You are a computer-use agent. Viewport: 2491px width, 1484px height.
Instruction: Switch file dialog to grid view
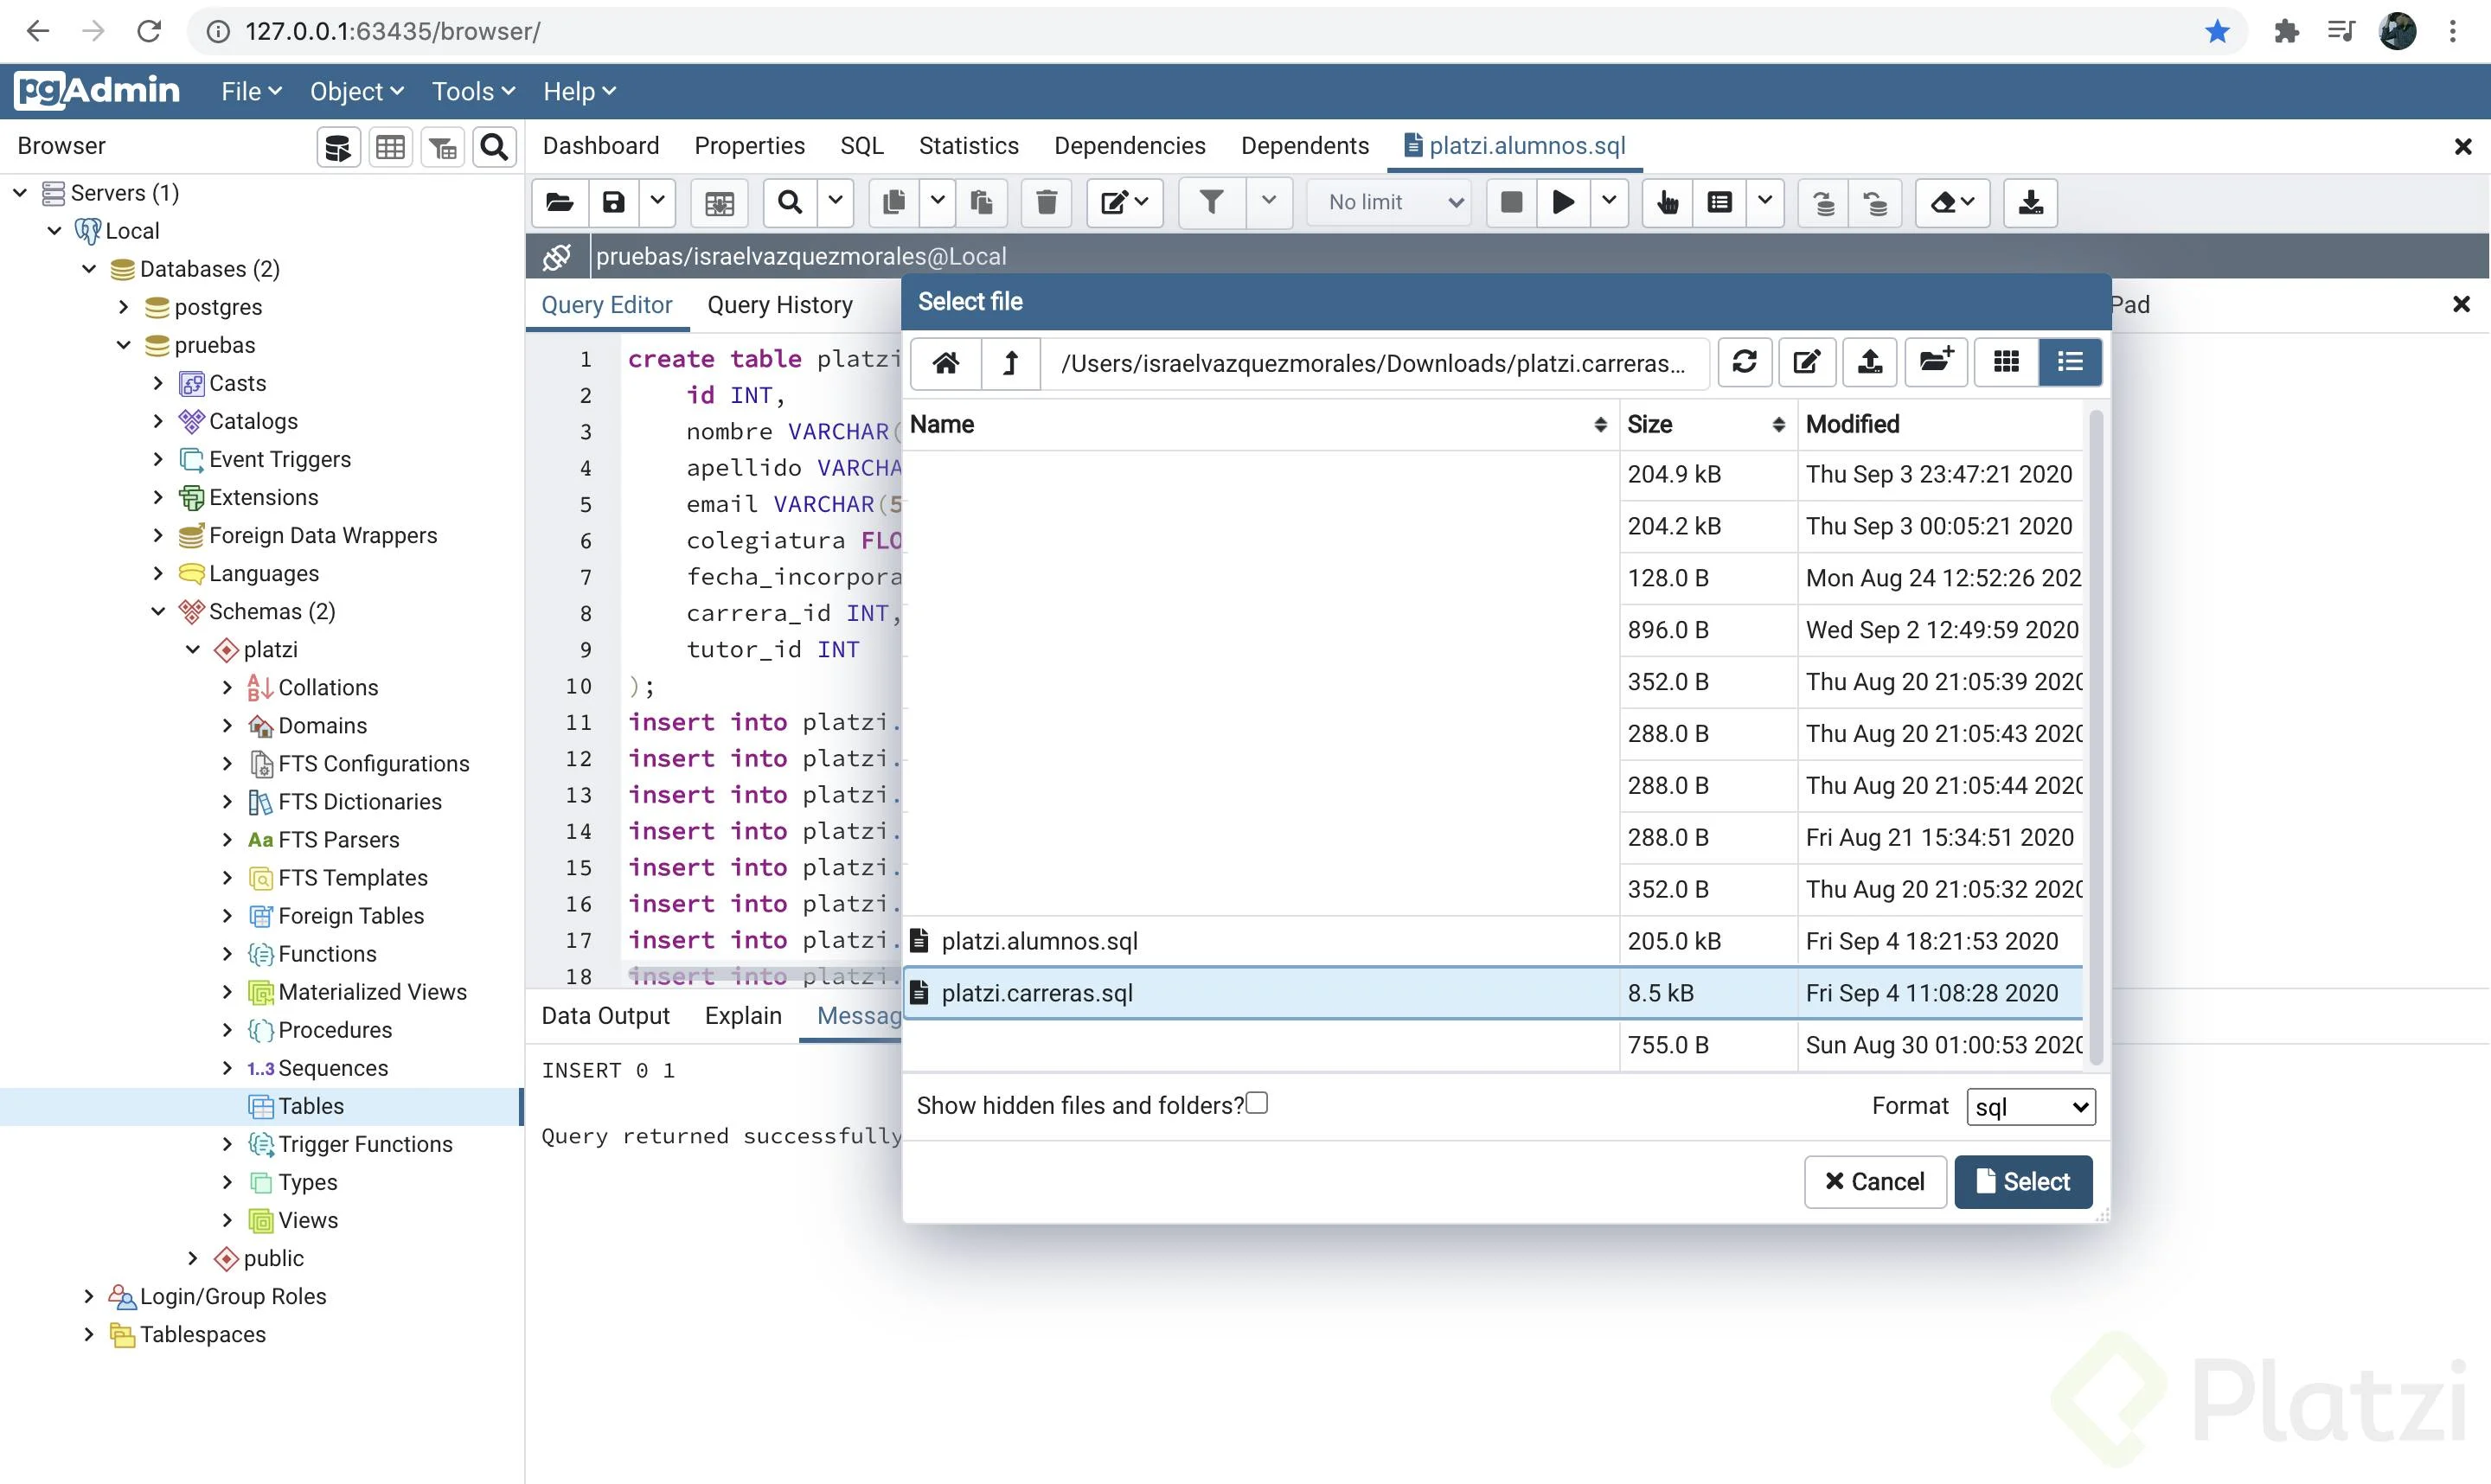[2006, 362]
